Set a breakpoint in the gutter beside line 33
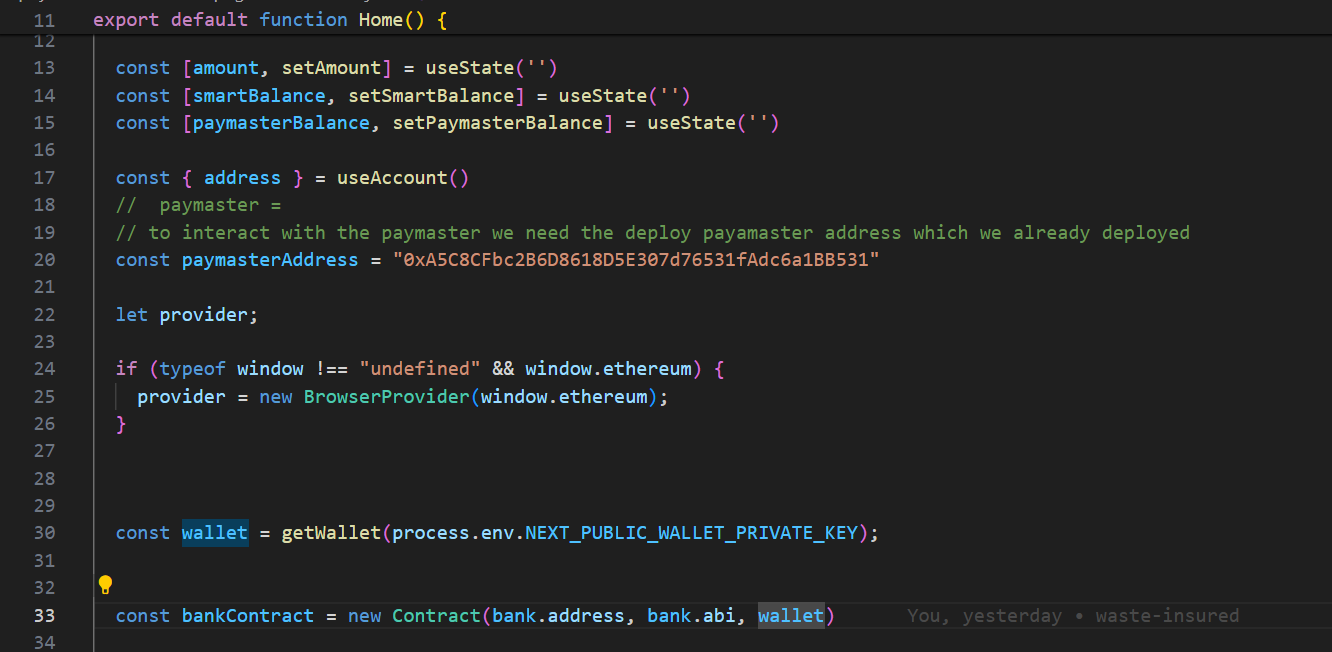Image resolution: width=1332 pixels, height=652 pixels. coord(75,615)
